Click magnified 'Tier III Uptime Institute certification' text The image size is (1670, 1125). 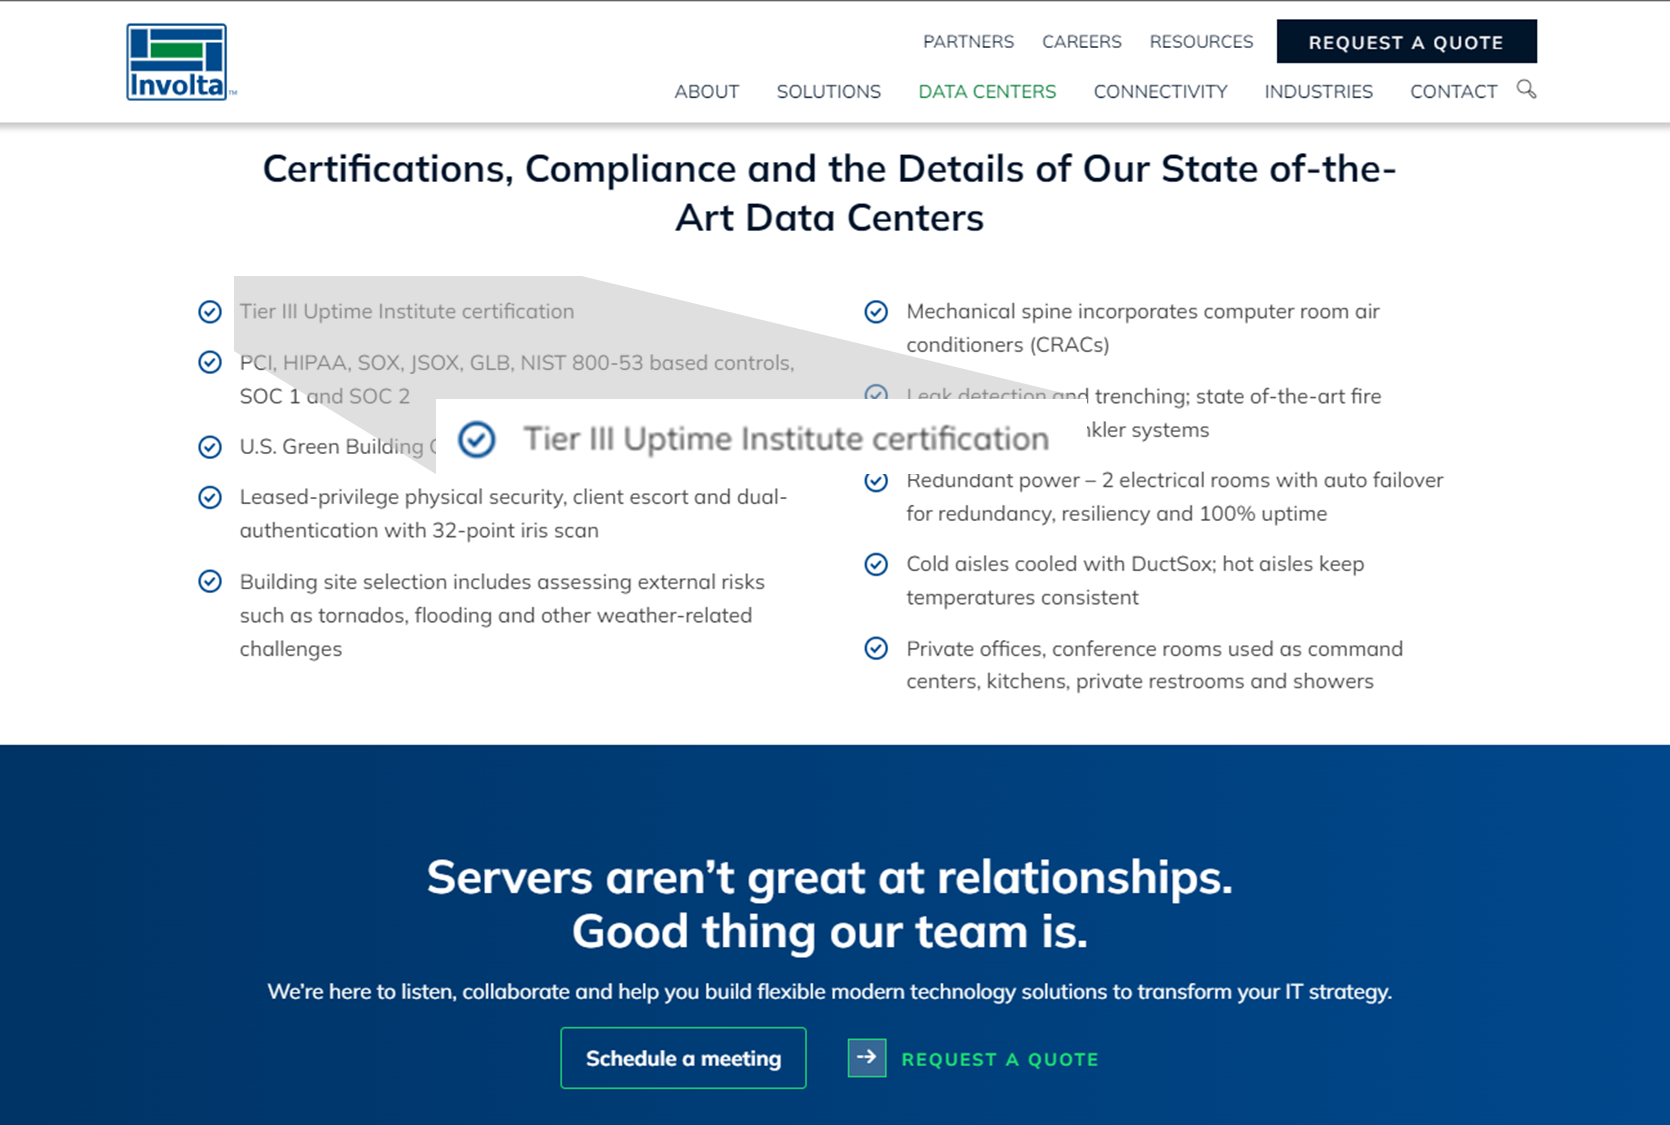786,438
